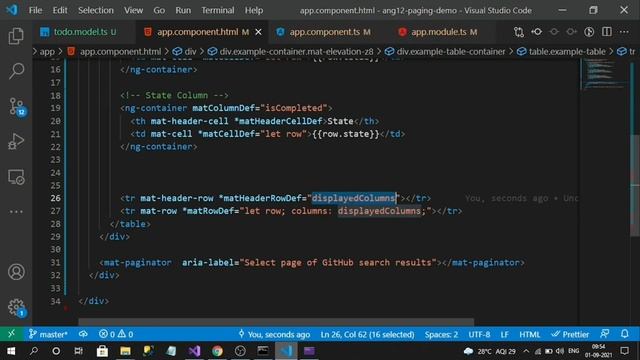Open Microsoft Store from the taskbar
The height and width of the screenshot is (360, 640).
102,351
